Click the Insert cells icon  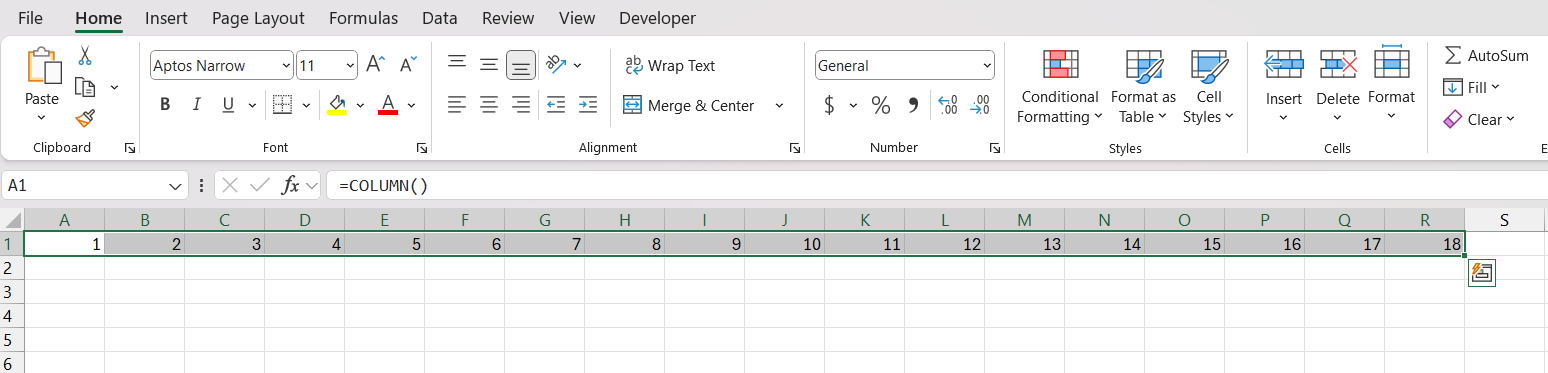[x=1284, y=64]
